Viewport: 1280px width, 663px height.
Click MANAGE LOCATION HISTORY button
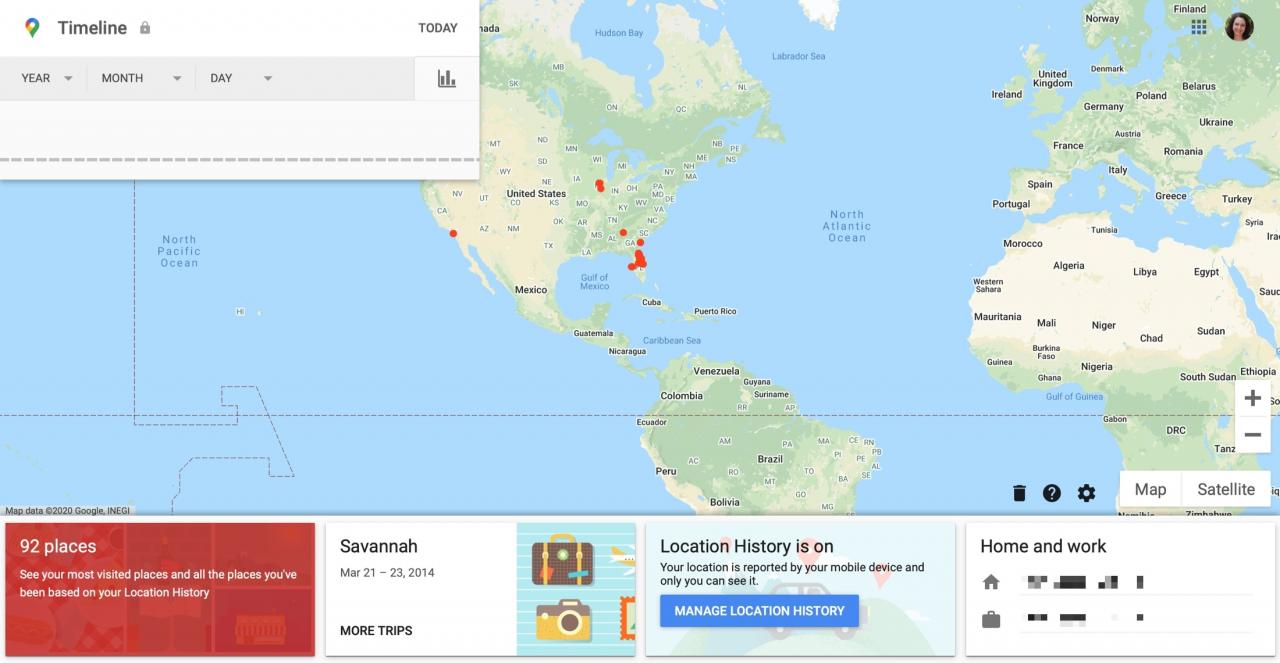coord(759,610)
